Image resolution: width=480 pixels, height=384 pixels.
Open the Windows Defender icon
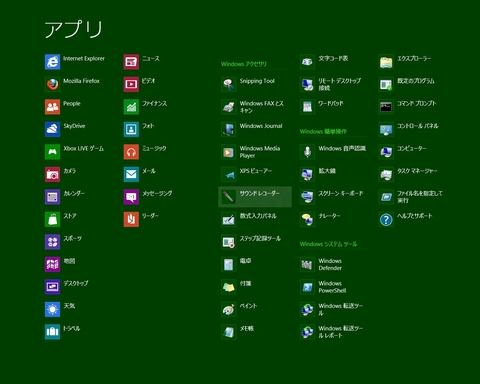(x=307, y=264)
